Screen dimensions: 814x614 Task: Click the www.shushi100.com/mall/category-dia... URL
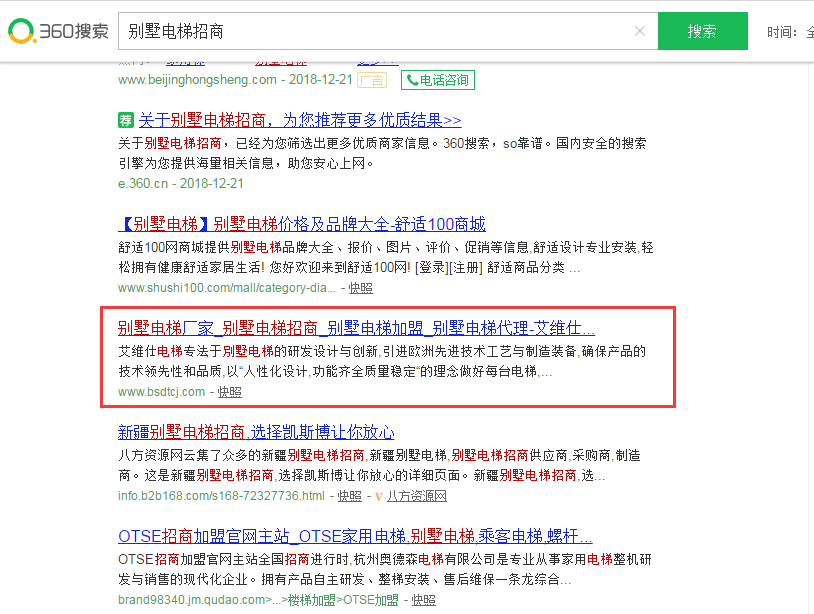[x=227, y=288]
